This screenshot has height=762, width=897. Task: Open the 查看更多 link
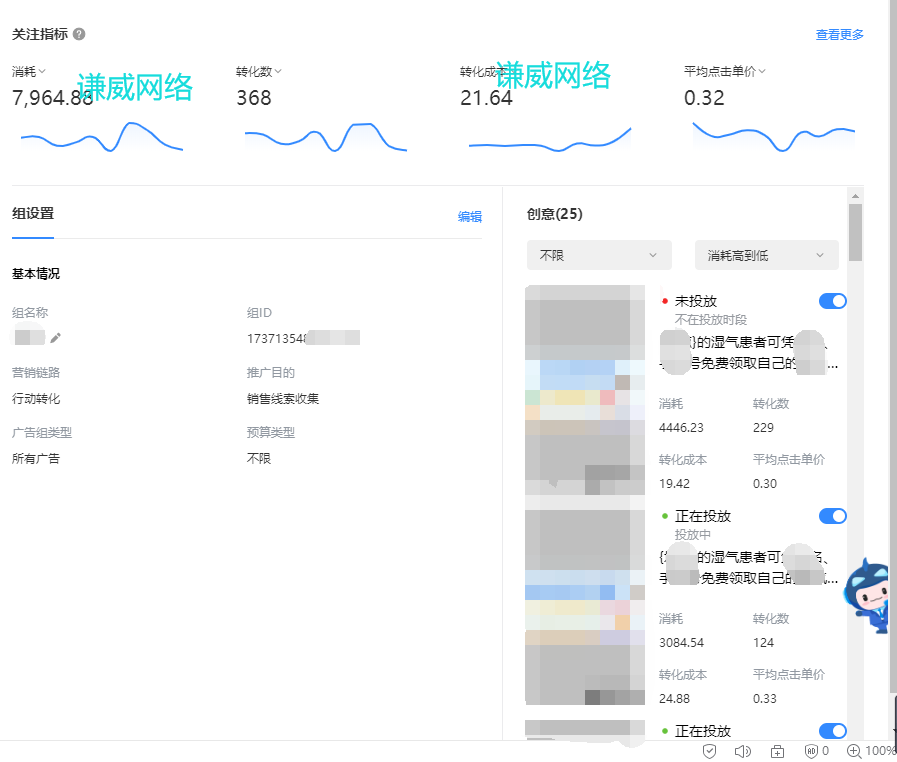pyautogui.click(x=839, y=35)
